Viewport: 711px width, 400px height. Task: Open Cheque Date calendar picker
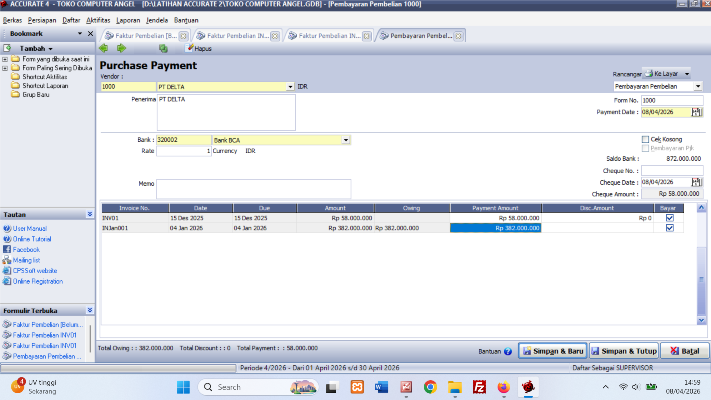[696, 182]
